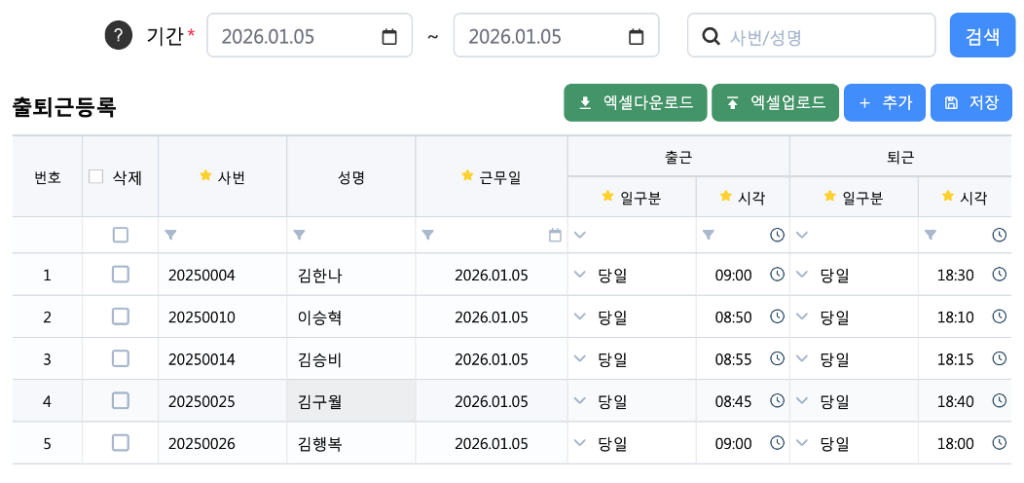
Task: Open the start date calendar picker
Action: (x=390, y=37)
